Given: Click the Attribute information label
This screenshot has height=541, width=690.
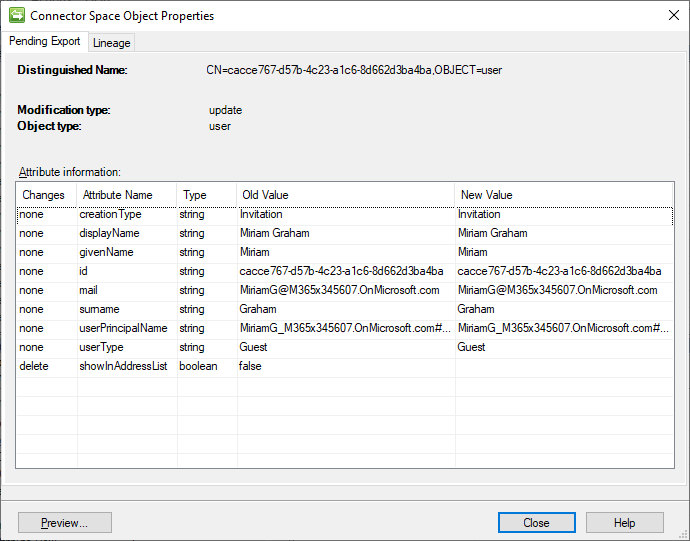Looking at the screenshot, I should tap(70, 172).
